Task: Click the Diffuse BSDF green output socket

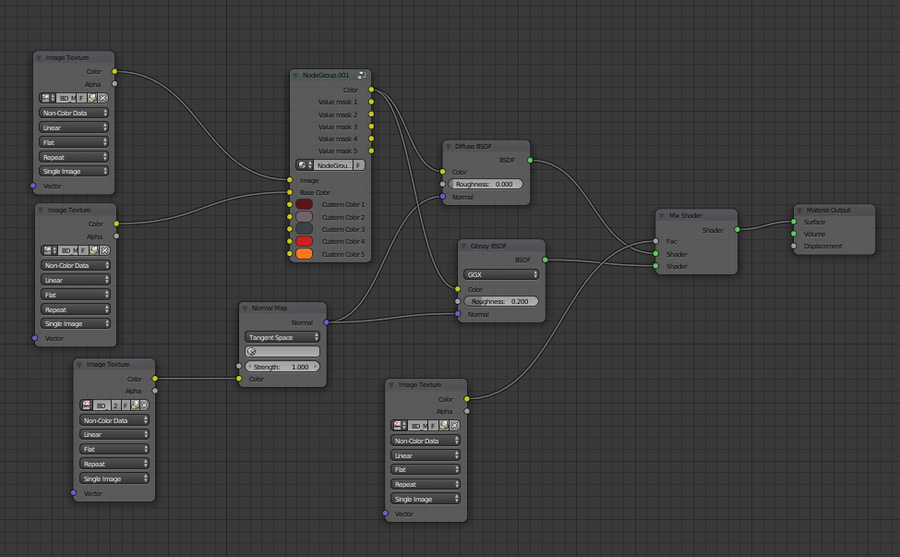Action: [x=530, y=160]
